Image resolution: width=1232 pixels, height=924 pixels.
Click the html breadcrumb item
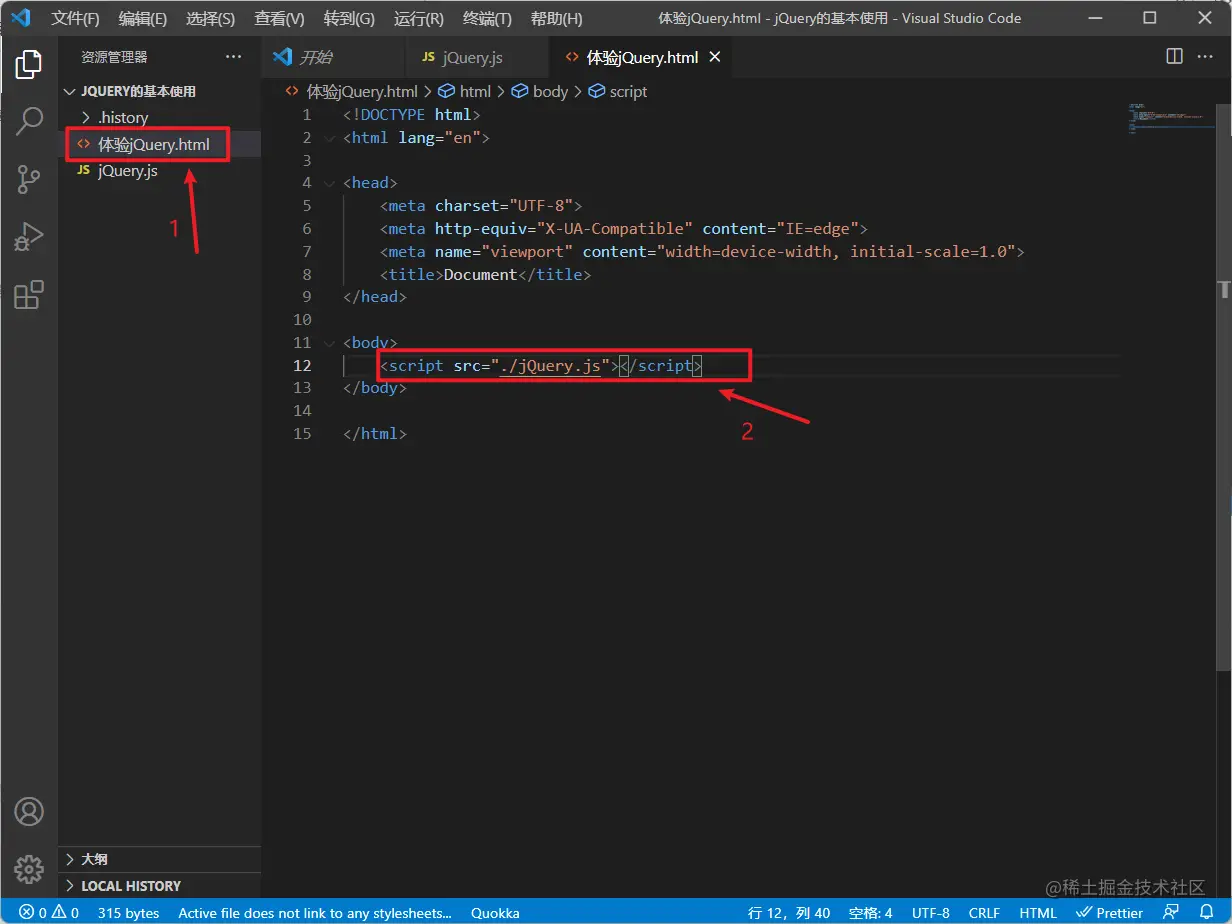(466, 91)
